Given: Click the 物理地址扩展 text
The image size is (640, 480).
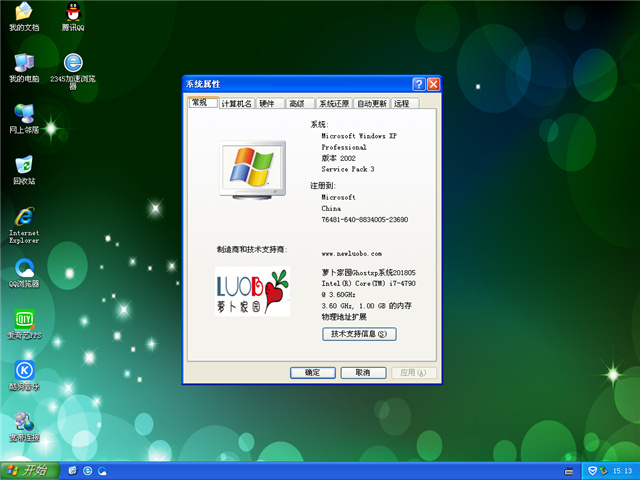Looking at the screenshot, I should tap(344, 317).
